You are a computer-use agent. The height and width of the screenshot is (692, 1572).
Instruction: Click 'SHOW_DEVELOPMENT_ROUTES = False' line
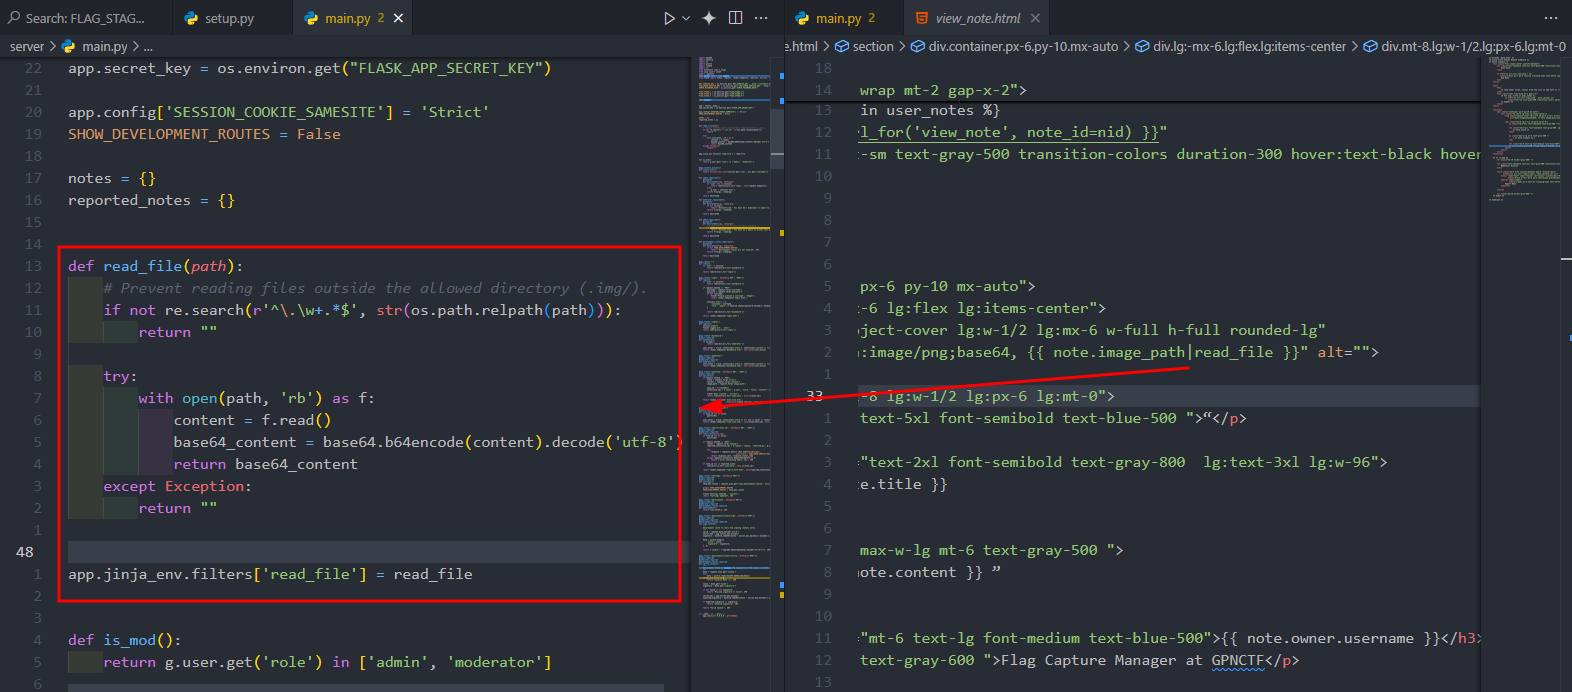204,134
